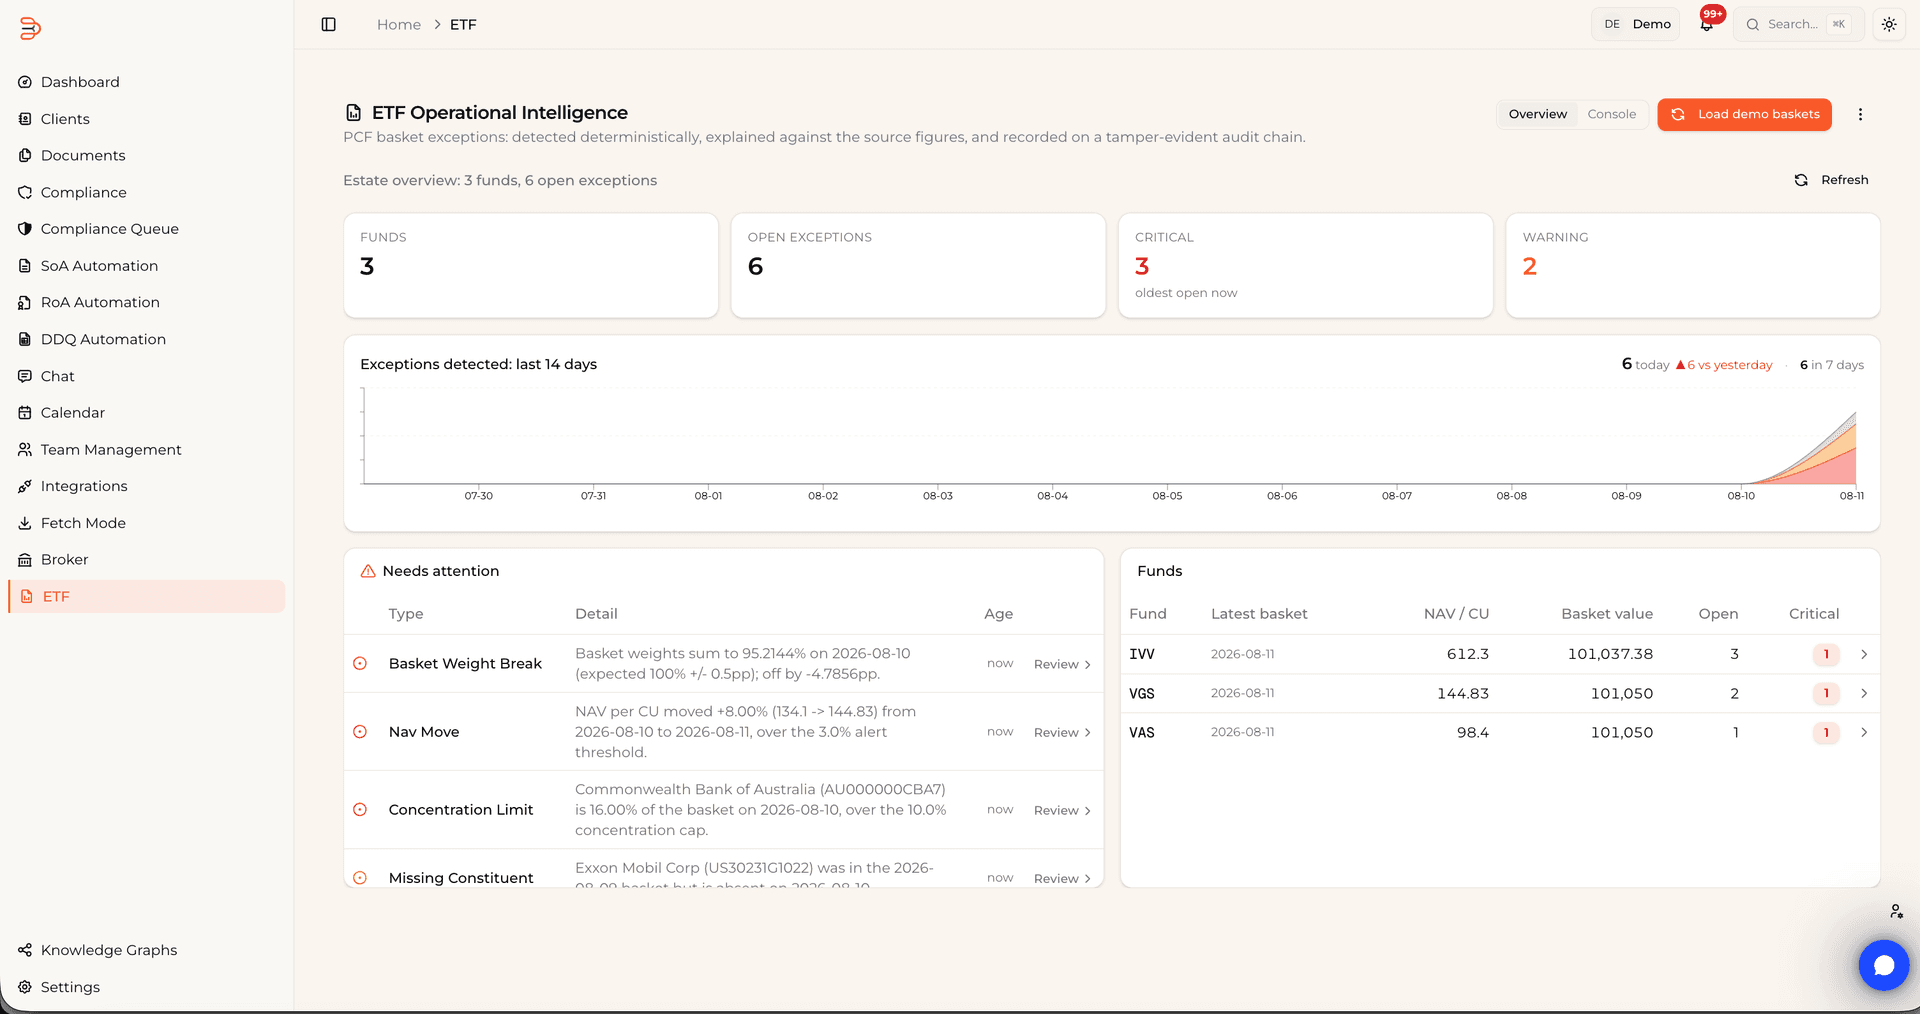Click the 08-10 marker on chart axis
Viewport: 1920px width, 1014px height.
pyautogui.click(x=1740, y=496)
